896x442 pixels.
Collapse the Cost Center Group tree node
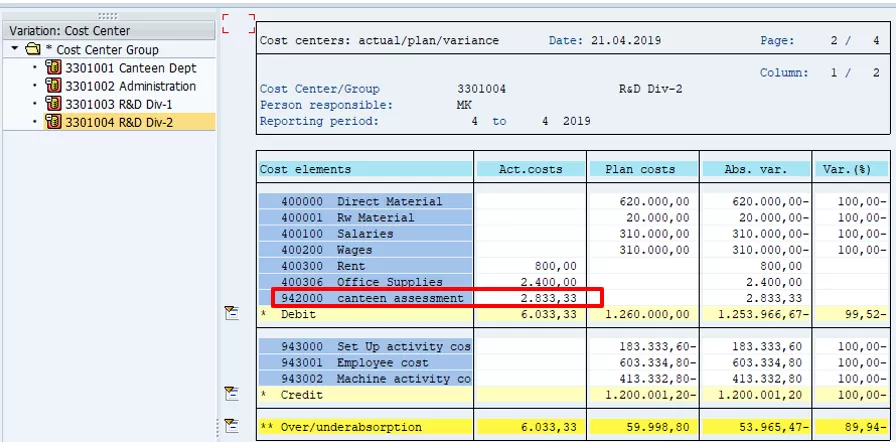coord(15,49)
